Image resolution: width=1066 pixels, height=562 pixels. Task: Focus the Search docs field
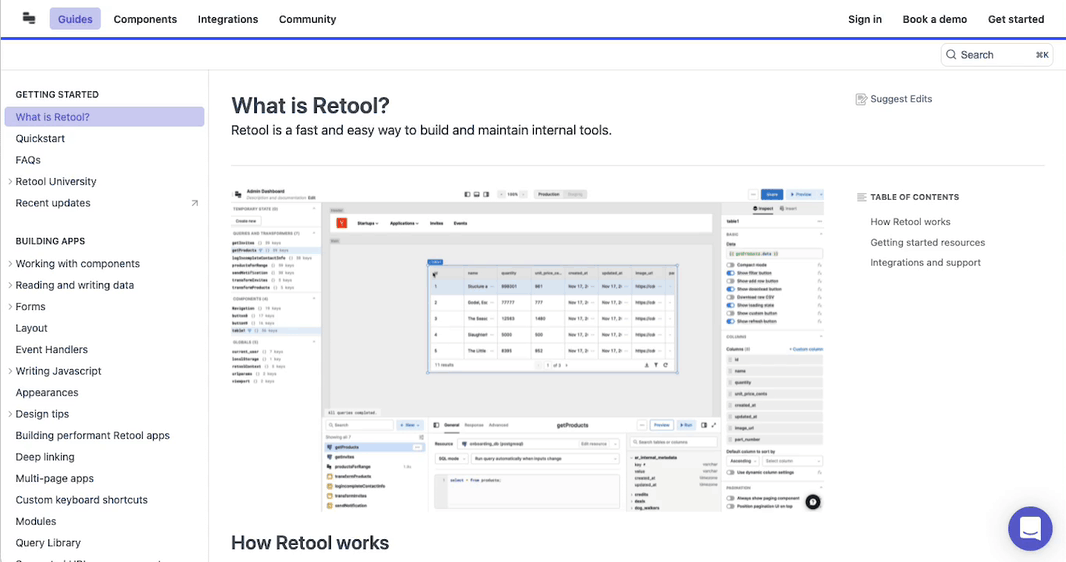pyautogui.click(x=997, y=55)
